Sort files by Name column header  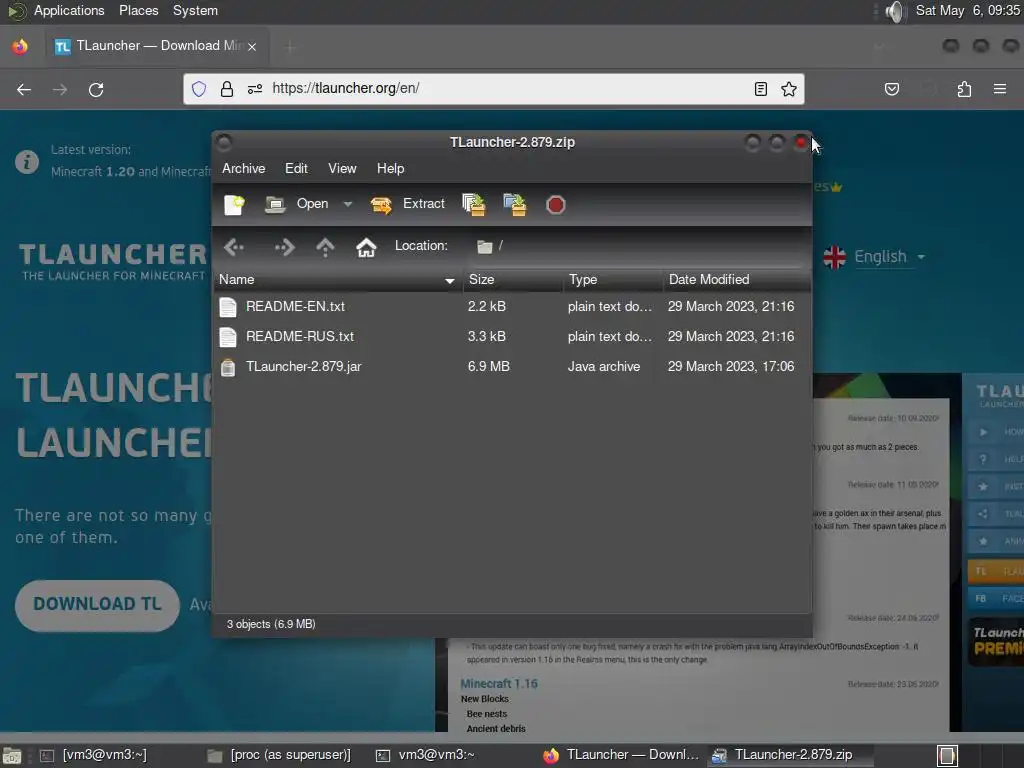[x=338, y=280]
